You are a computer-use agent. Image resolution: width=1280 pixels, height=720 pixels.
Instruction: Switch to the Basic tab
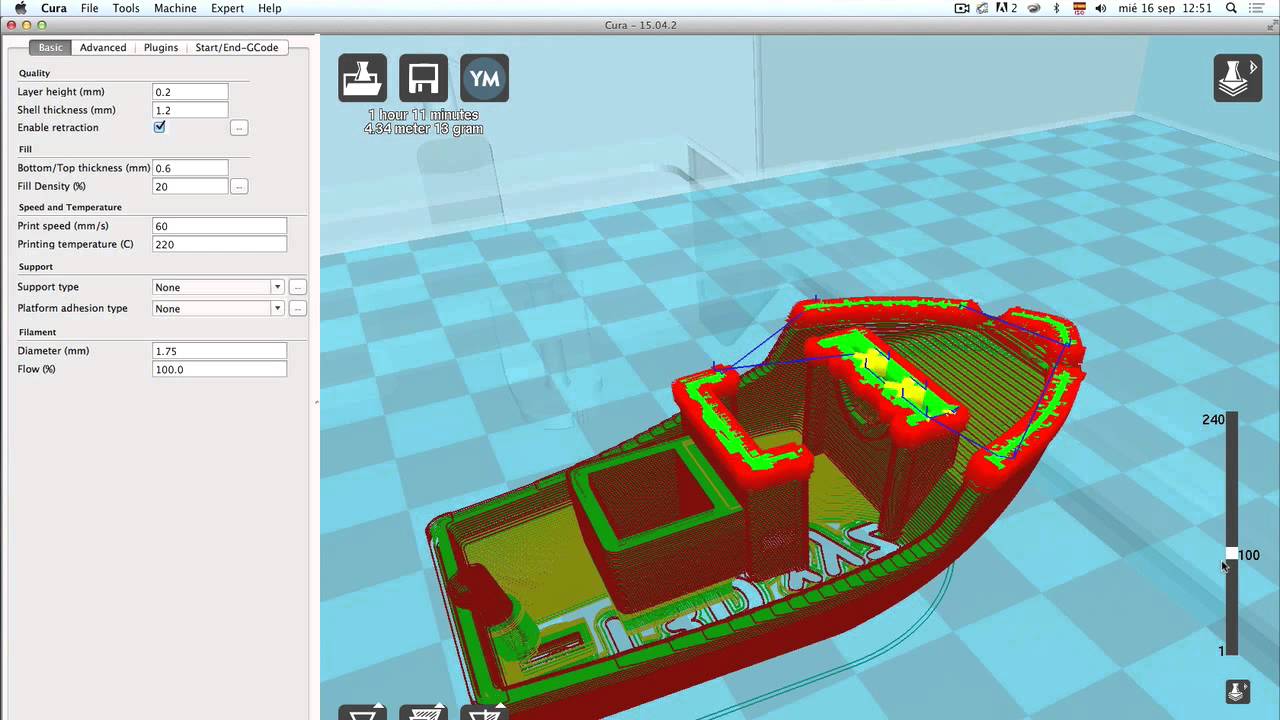point(50,47)
